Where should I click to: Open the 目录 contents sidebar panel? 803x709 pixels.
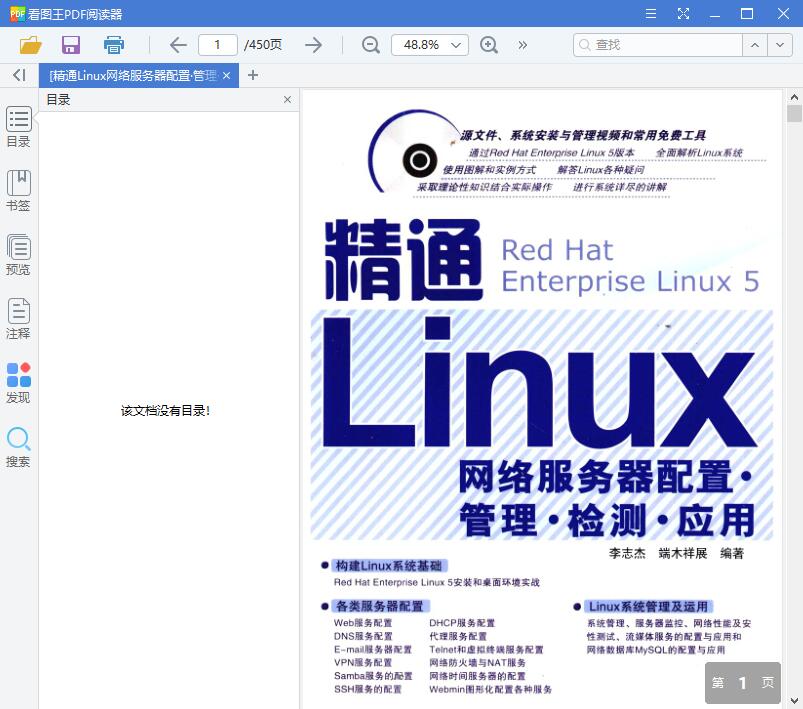coord(18,127)
